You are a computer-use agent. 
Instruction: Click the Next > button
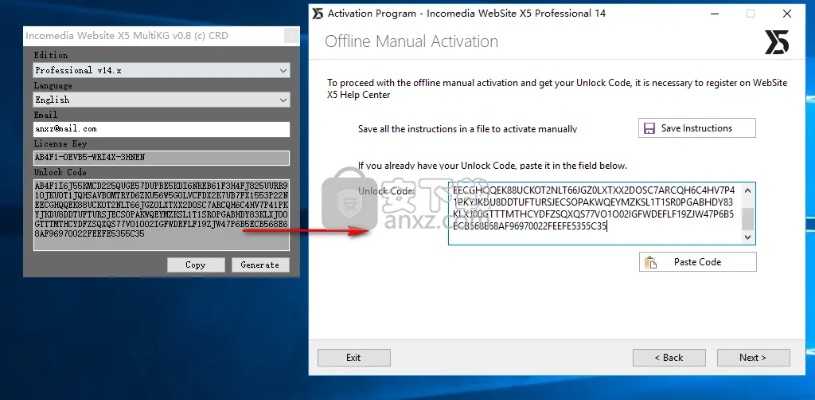pyautogui.click(x=753, y=357)
